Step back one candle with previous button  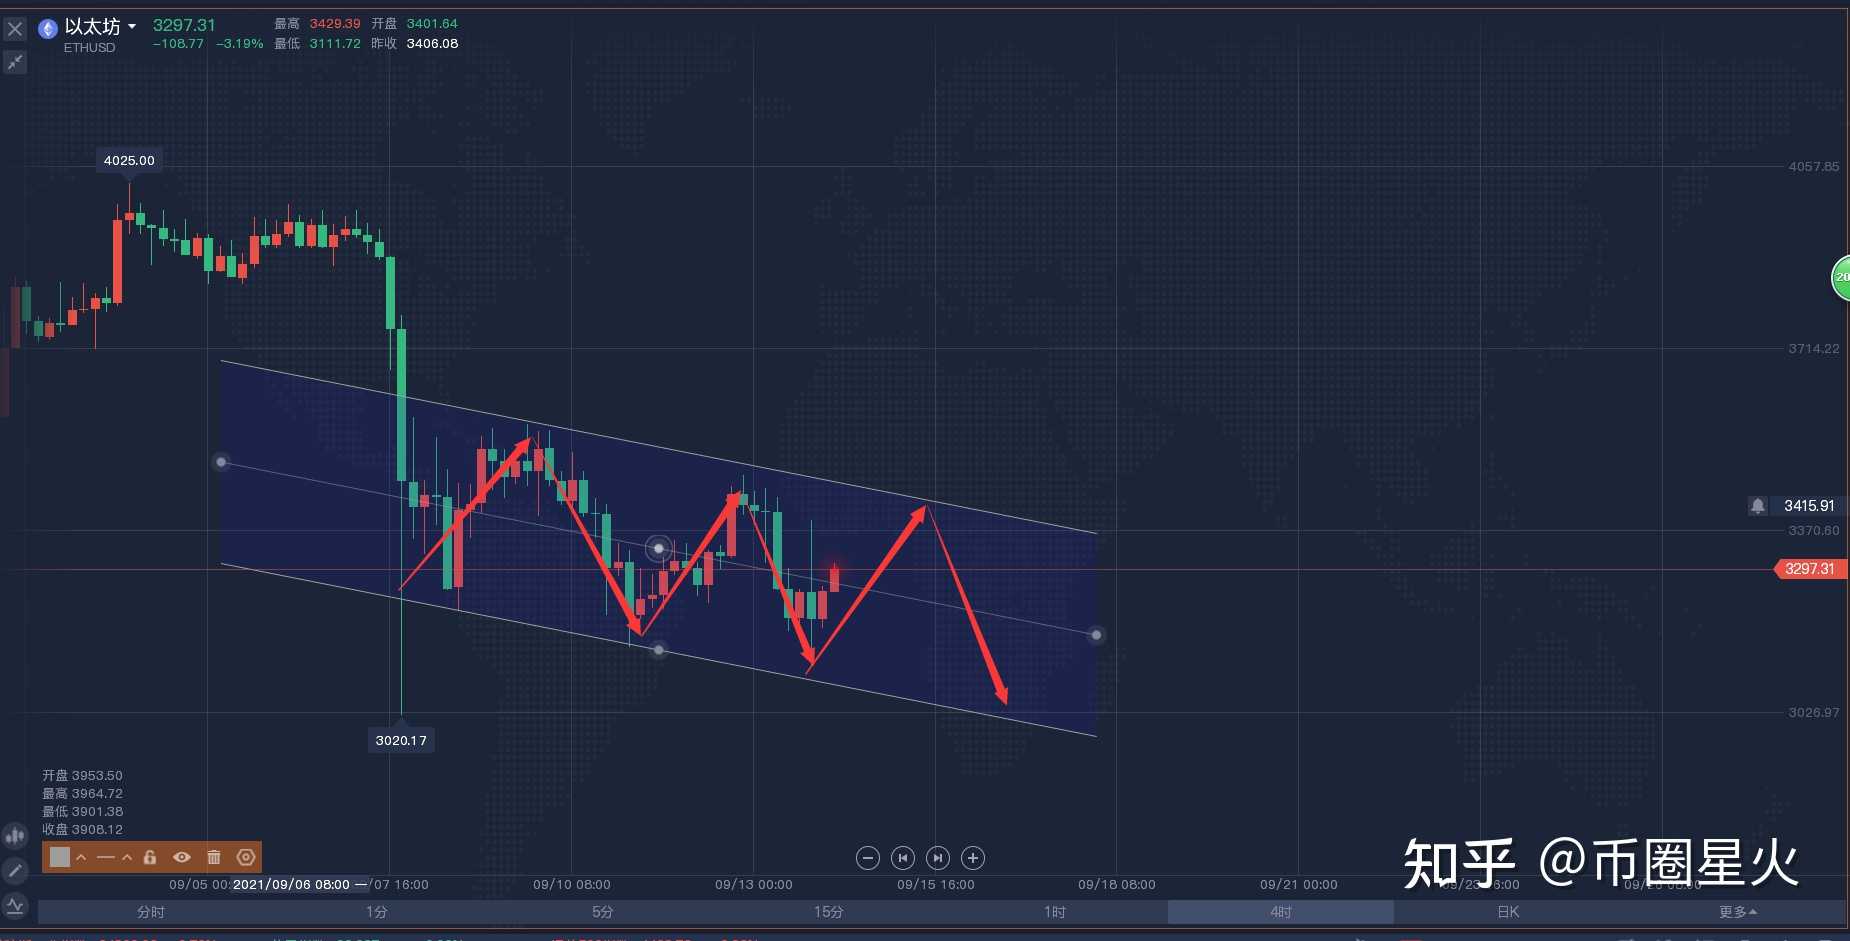(903, 858)
